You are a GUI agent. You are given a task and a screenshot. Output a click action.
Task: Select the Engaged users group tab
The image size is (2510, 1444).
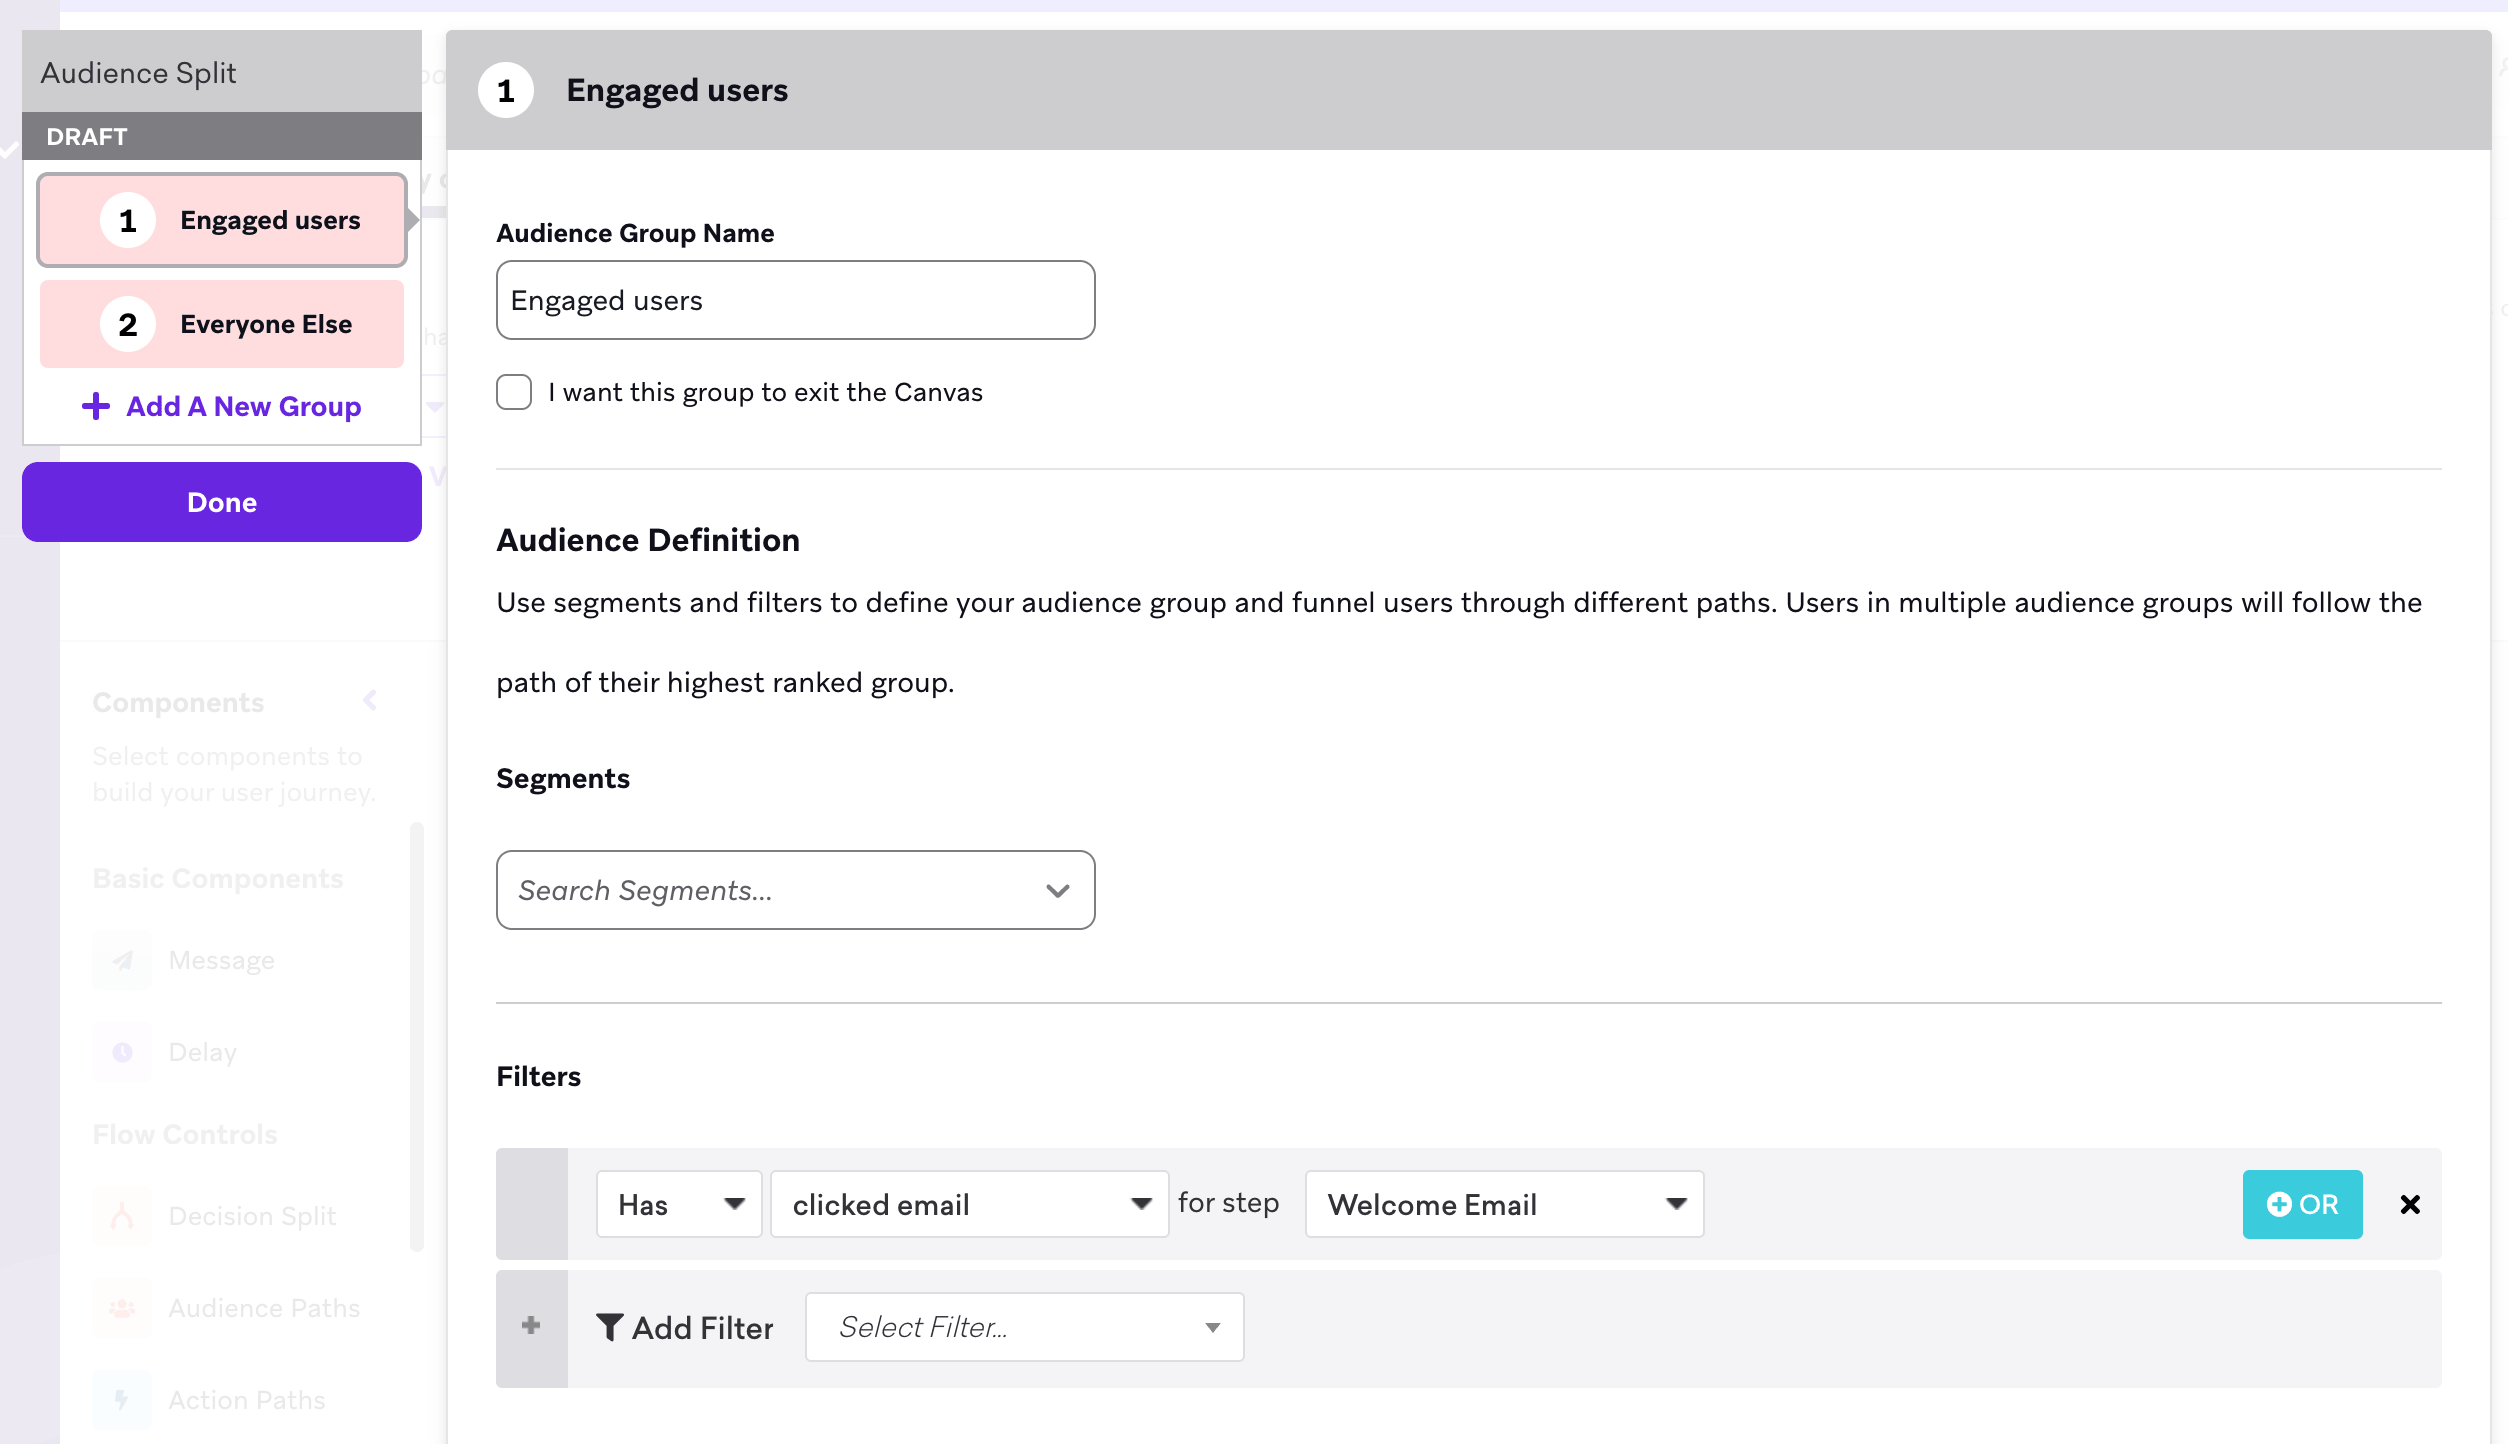coord(222,220)
